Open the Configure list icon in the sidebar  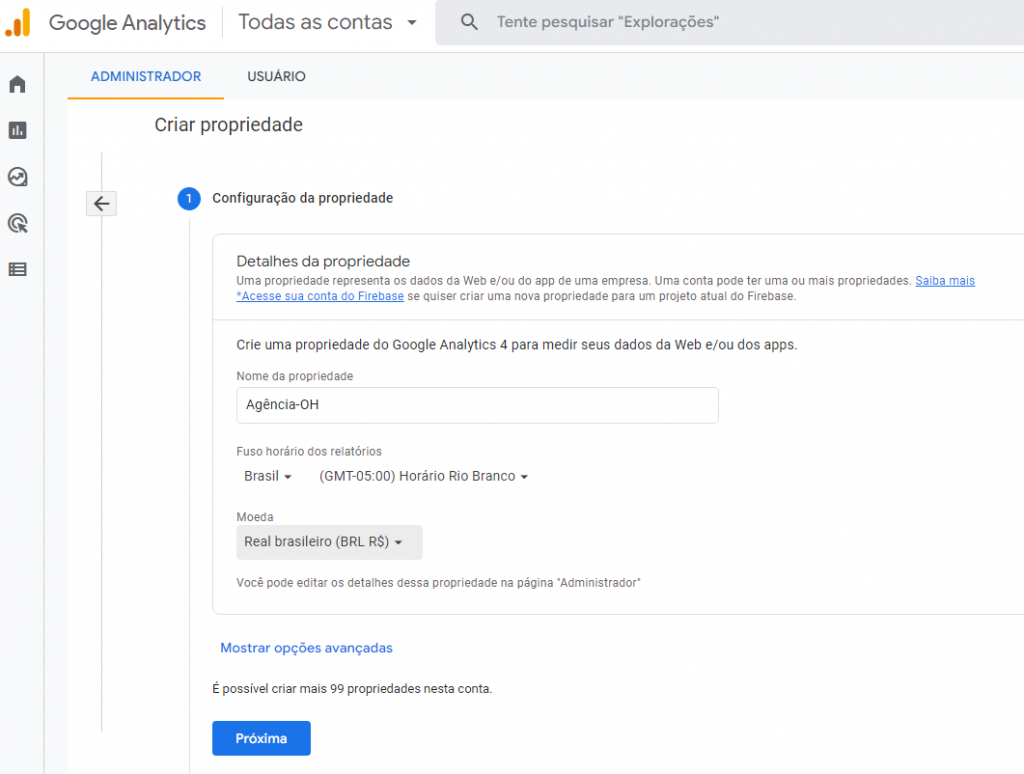pyautogui.click(x=18, y=269)
